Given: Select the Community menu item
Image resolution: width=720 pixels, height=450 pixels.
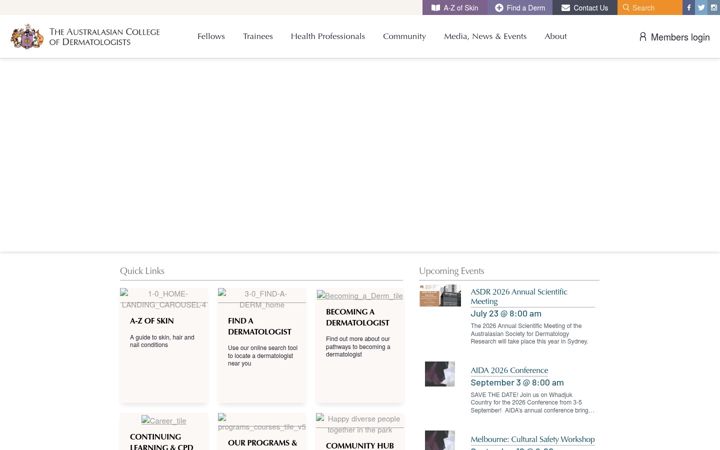Looking at the screenshot, I should (405, 36).
